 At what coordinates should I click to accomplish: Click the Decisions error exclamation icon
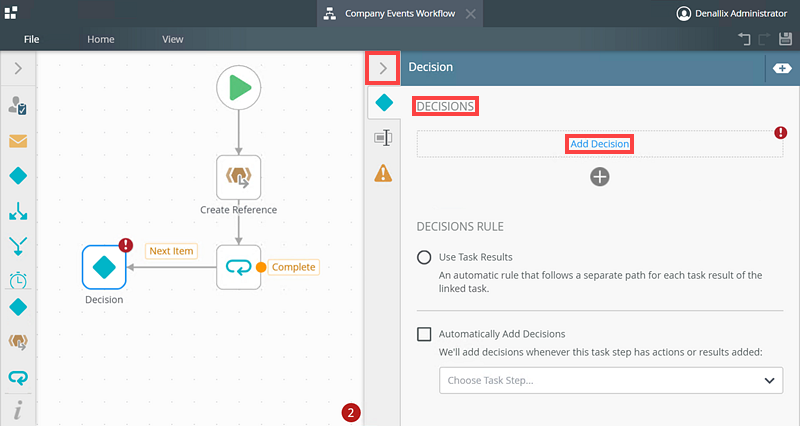[x=781, y=133]
